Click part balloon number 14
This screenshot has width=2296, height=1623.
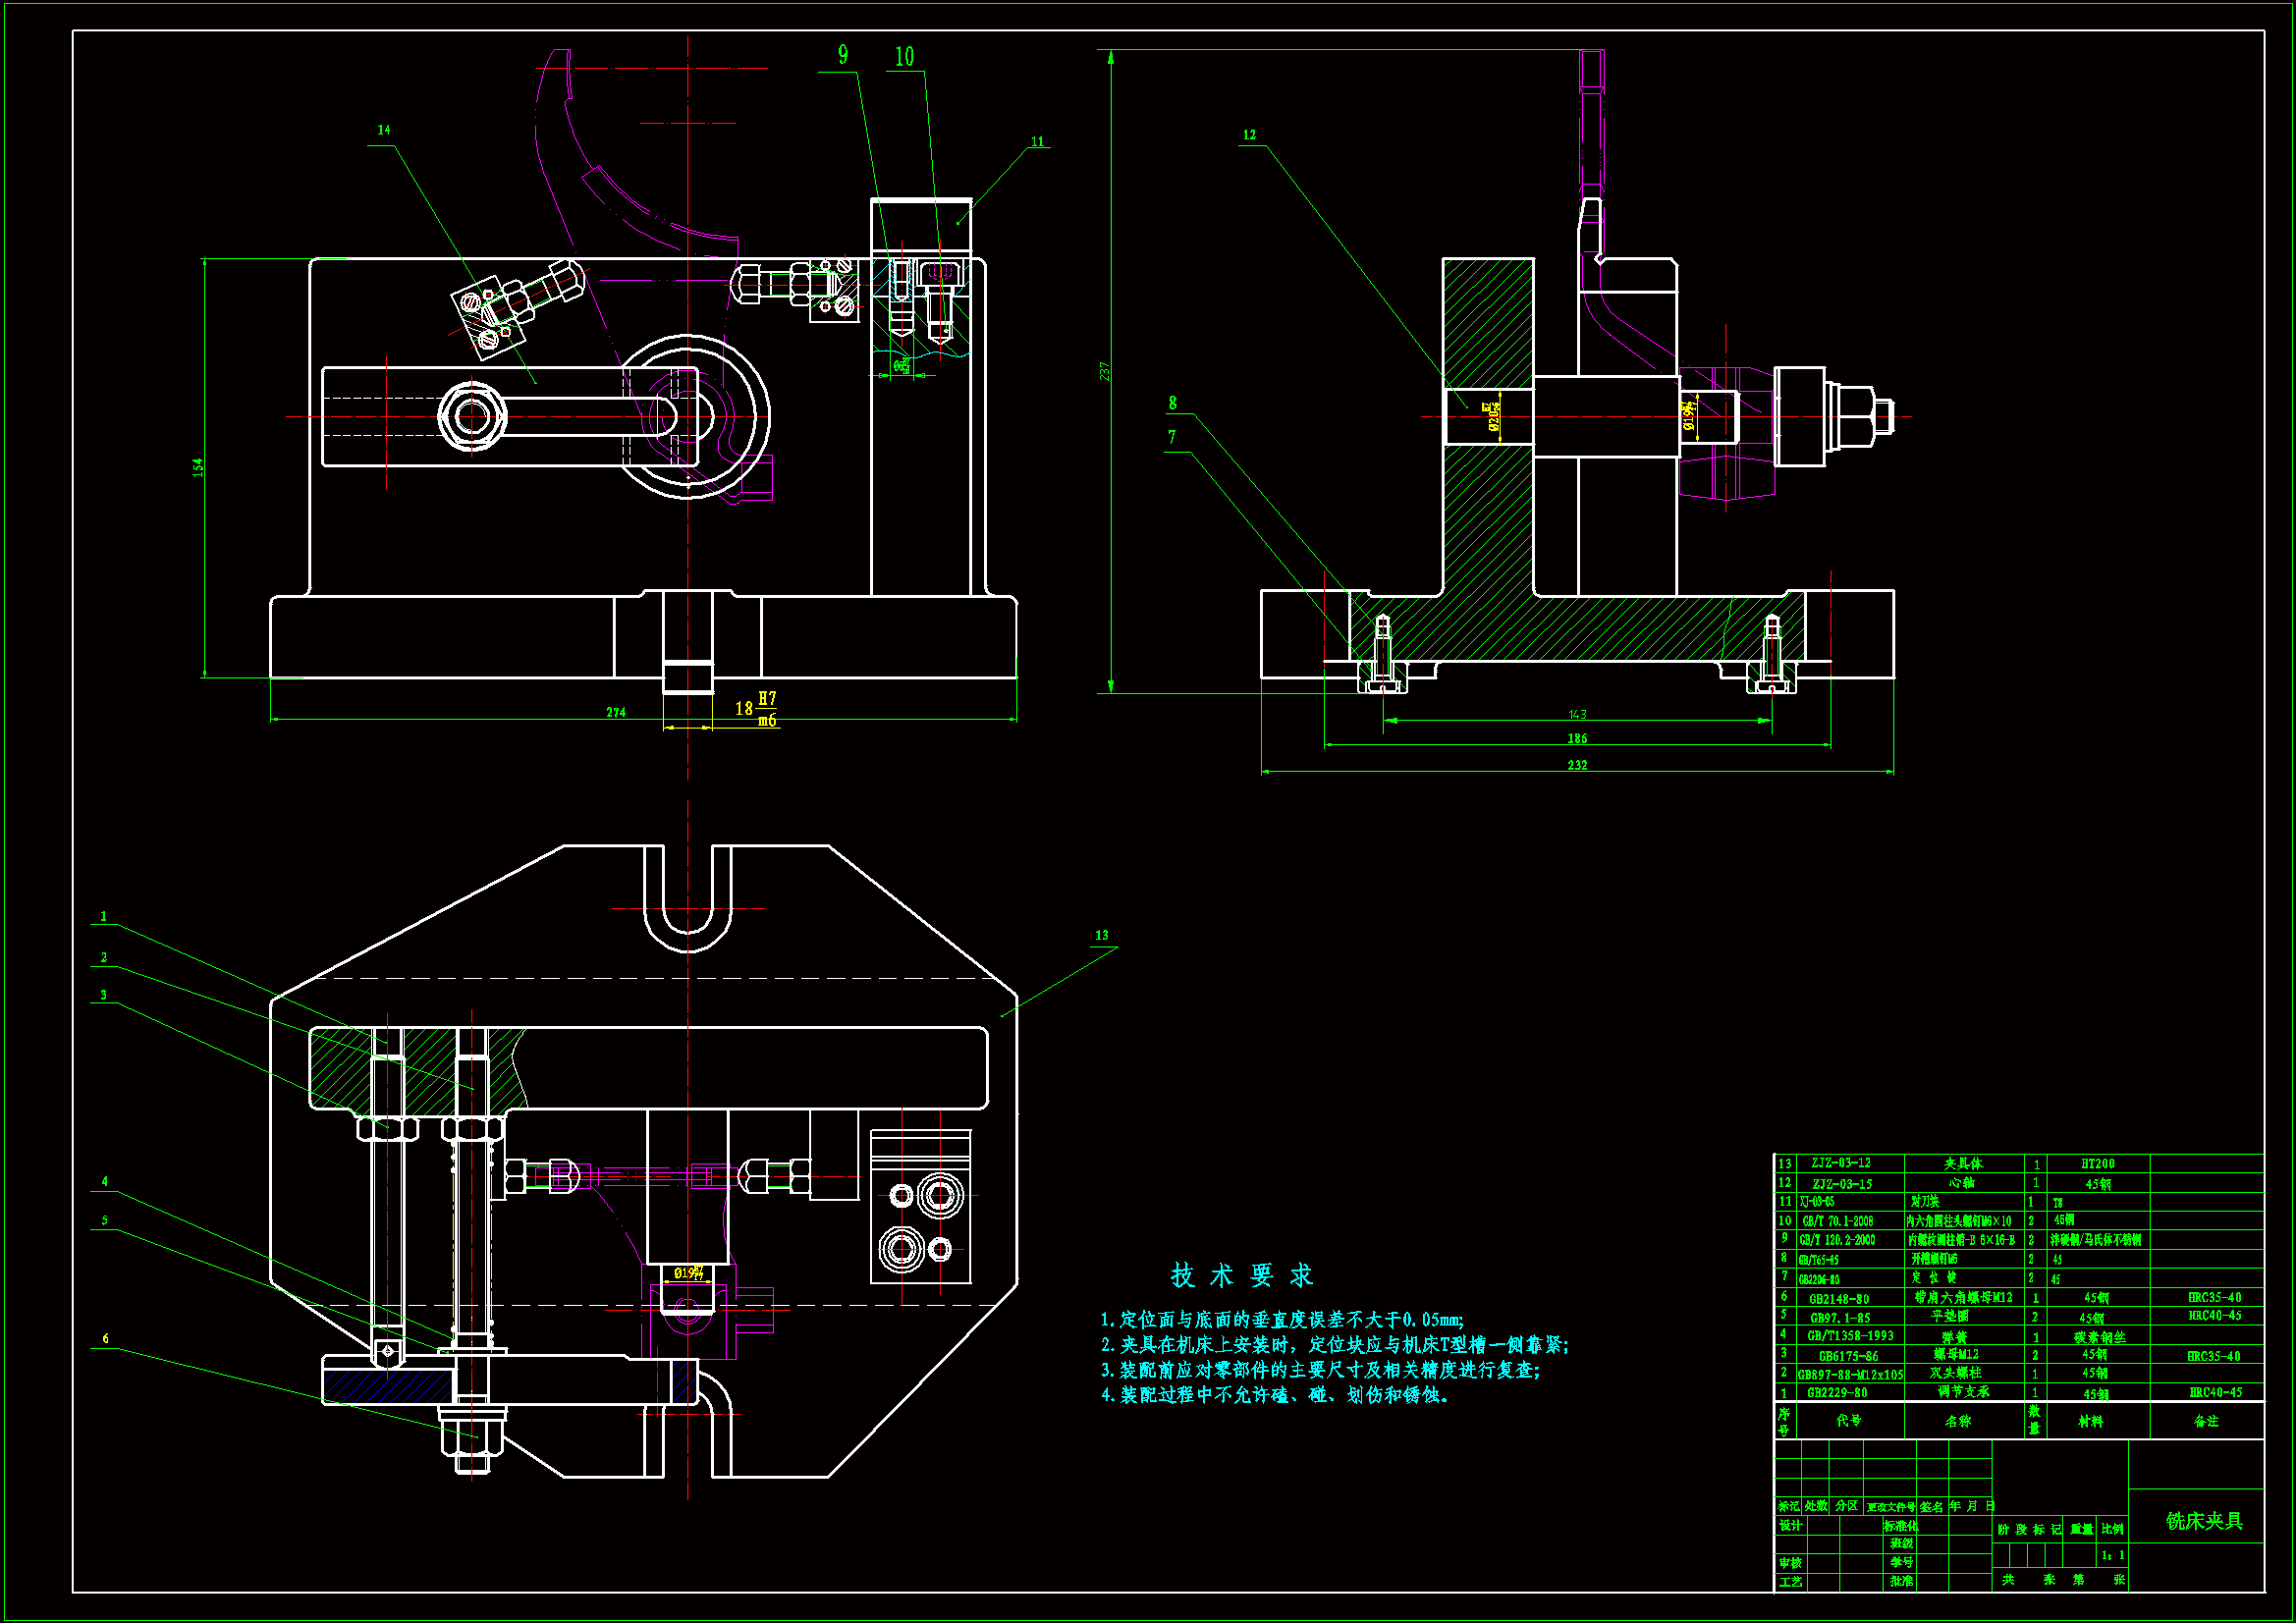[x=384, y=130]
